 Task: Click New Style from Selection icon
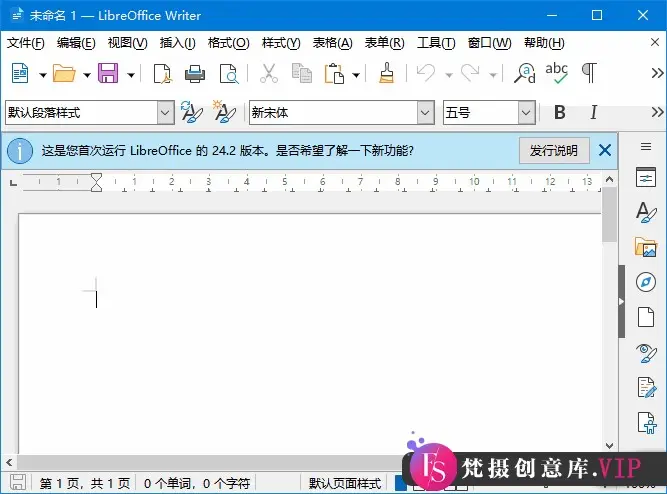[224, 112]
